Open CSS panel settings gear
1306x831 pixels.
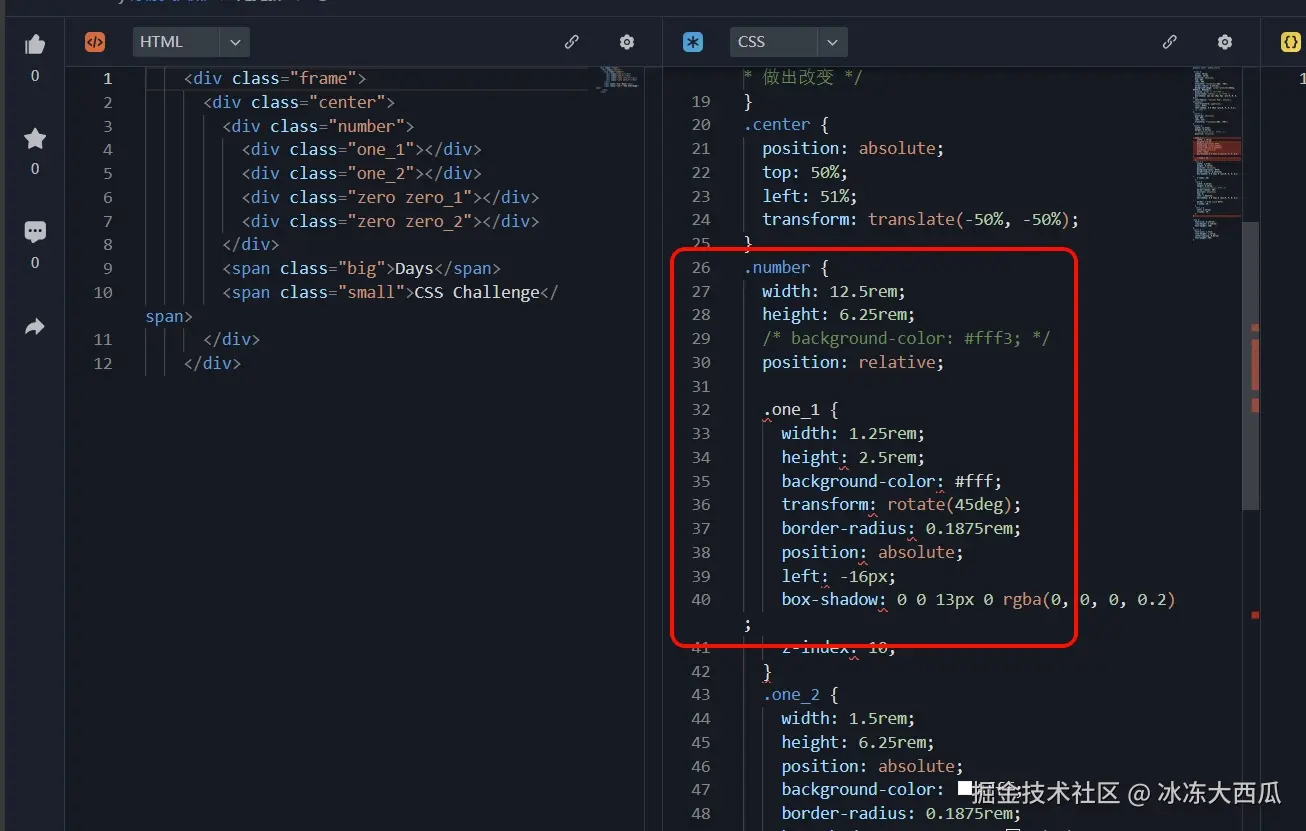(1225, 42)
